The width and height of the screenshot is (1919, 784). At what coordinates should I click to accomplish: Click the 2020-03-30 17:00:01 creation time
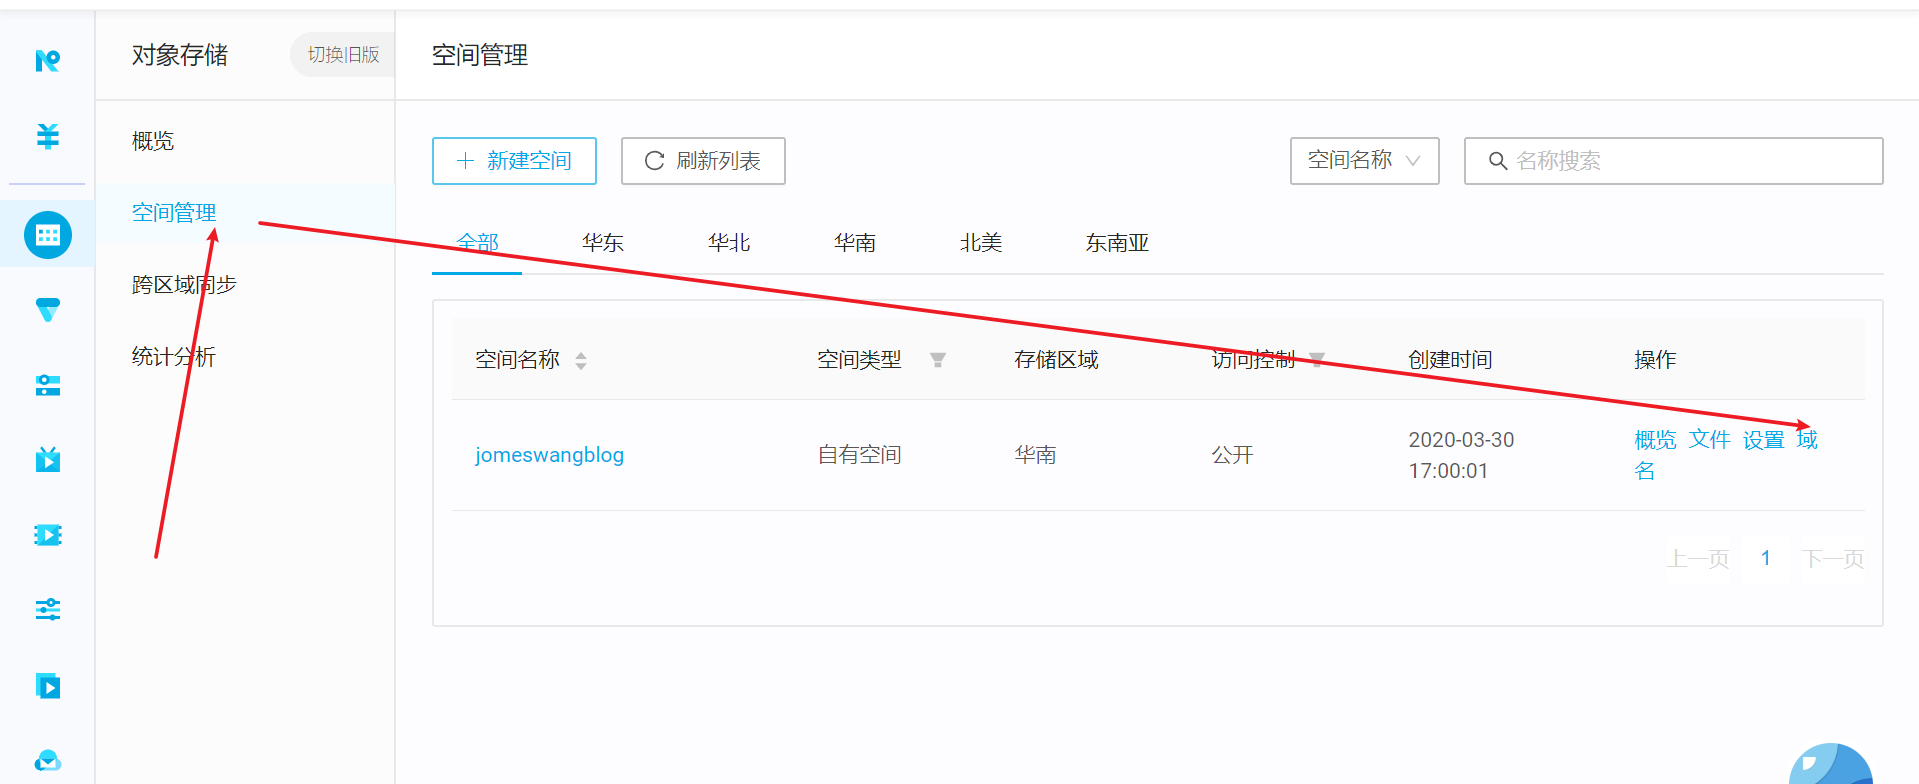click(x=1461, y=455)
